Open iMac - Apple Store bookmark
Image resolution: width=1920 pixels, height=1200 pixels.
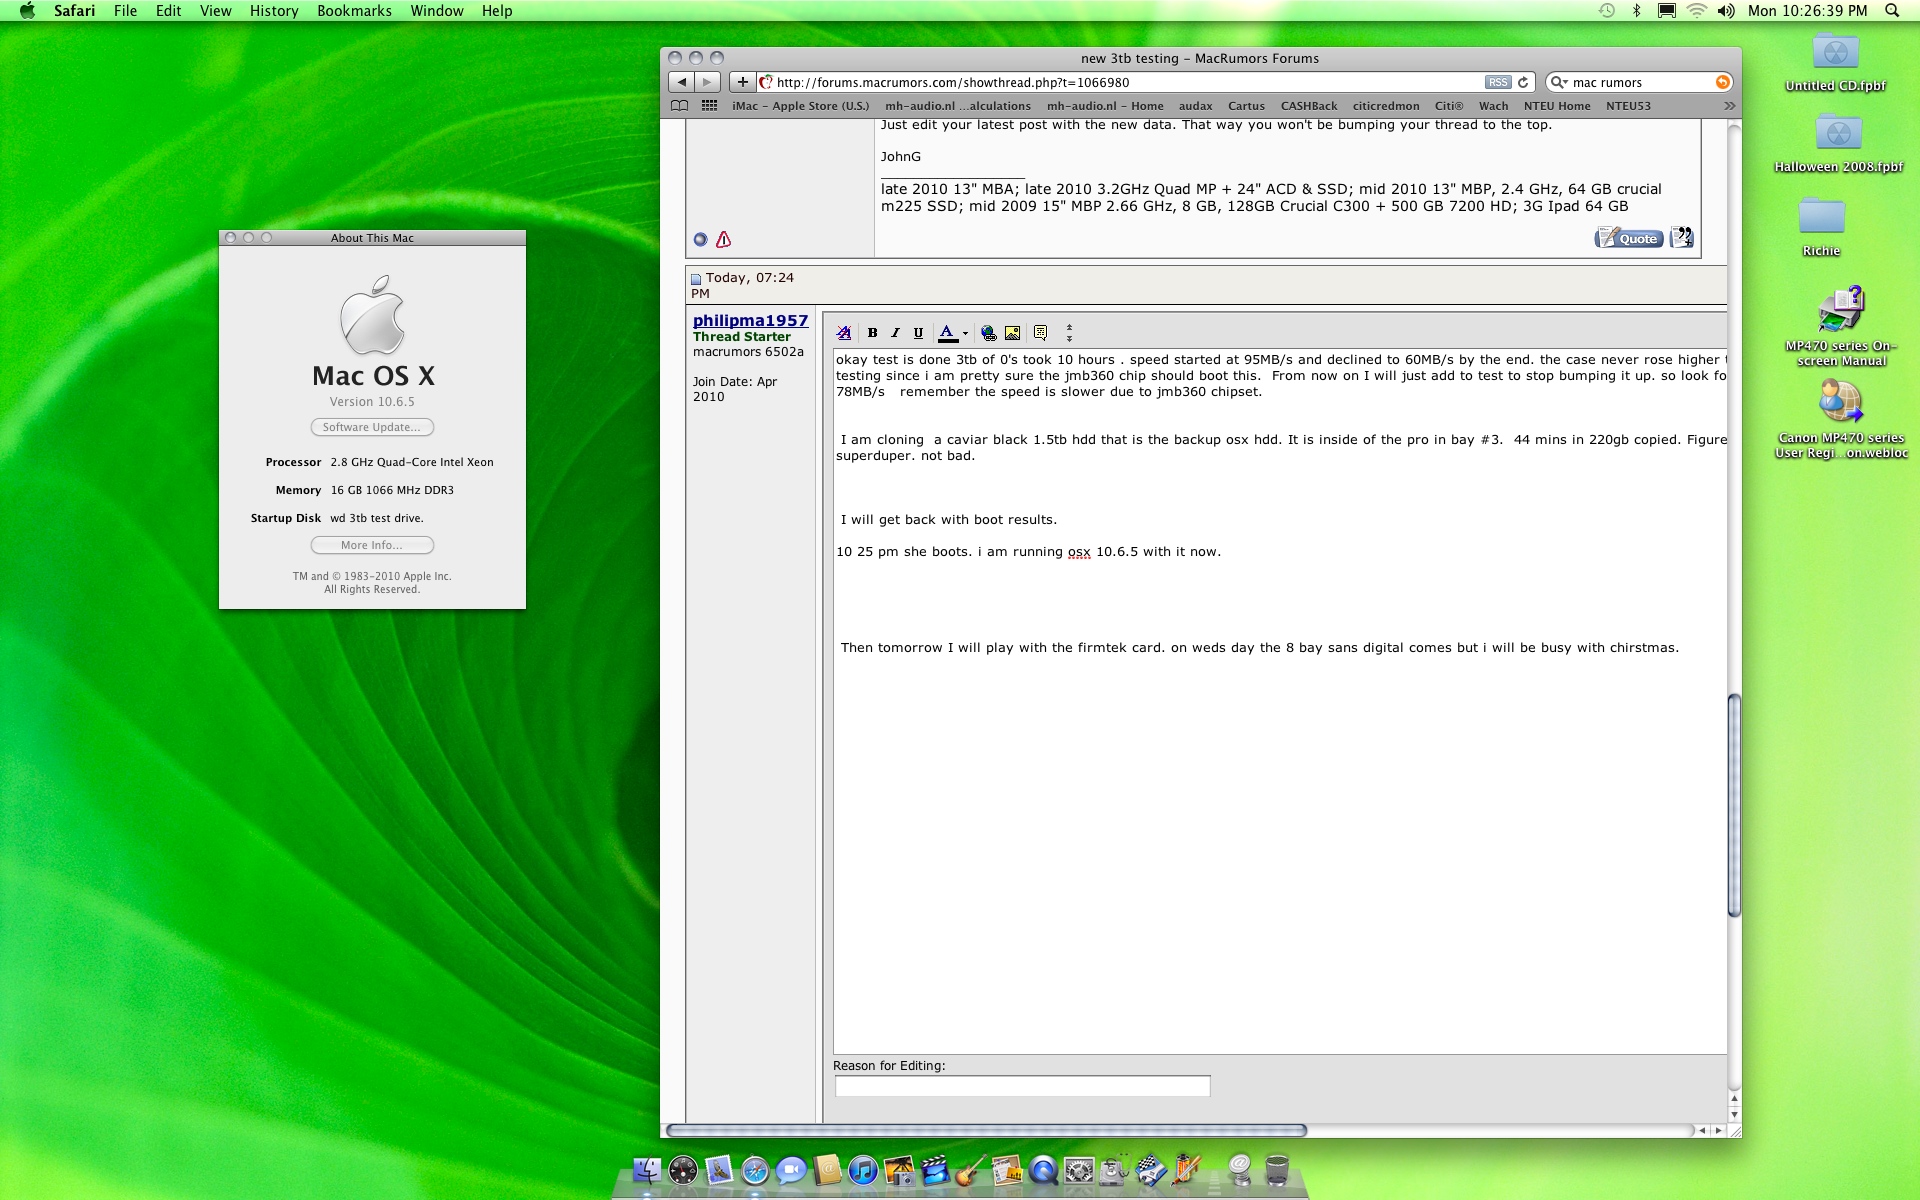coord(800,106)
